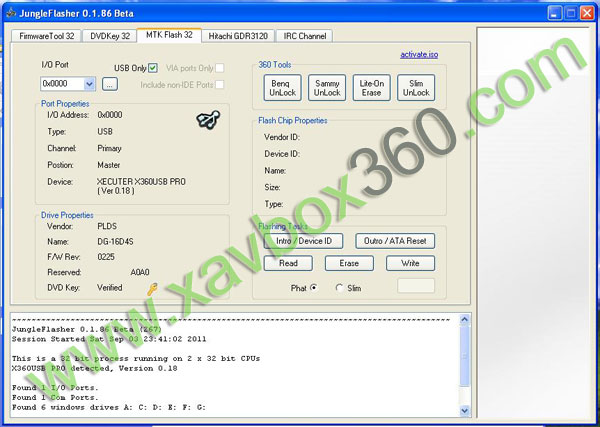Image resolution: width=600 pixels, height=427 pixels.
Task: Click the USB connection icon in Port Properties
Action: point(208,120)
